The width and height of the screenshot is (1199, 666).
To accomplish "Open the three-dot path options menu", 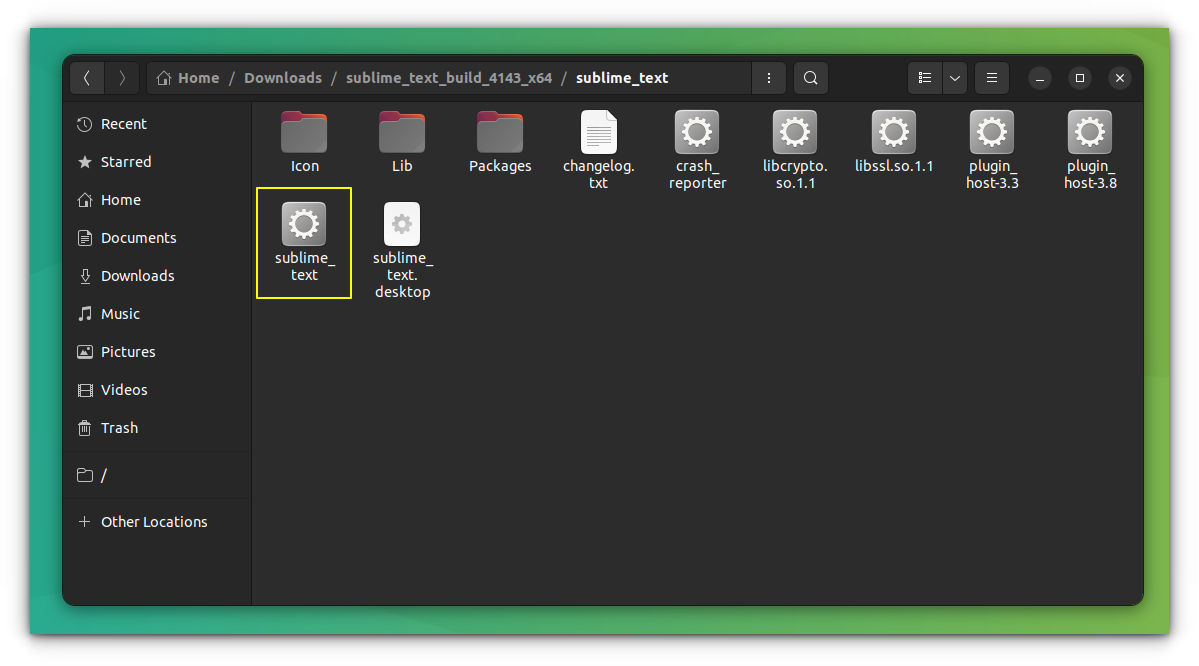I will (x=768, y=78).
